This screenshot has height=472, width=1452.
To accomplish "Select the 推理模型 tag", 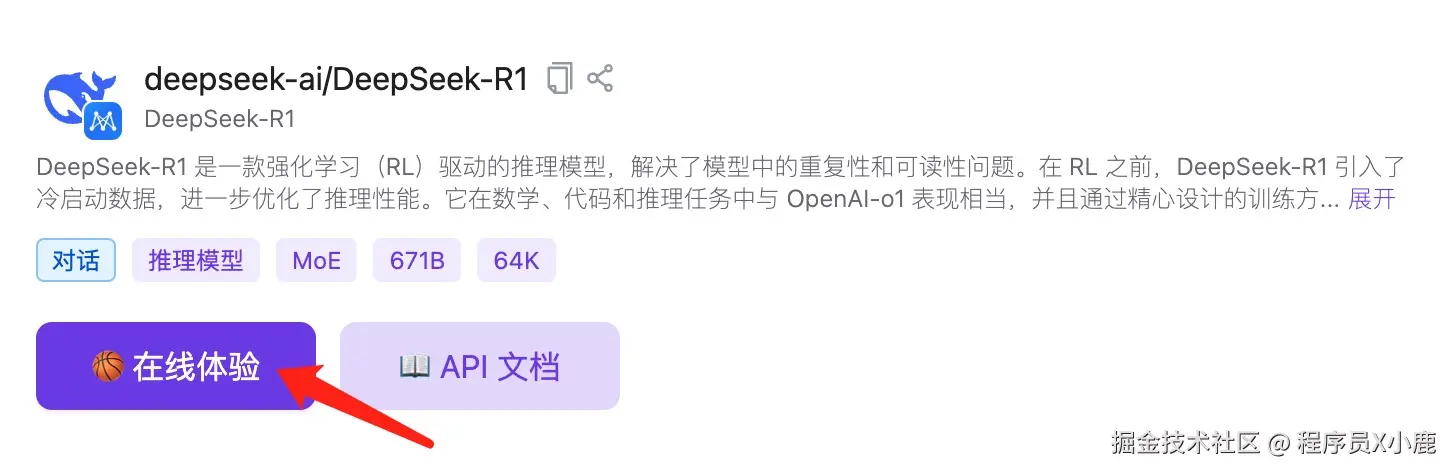I will pos(196,261).
